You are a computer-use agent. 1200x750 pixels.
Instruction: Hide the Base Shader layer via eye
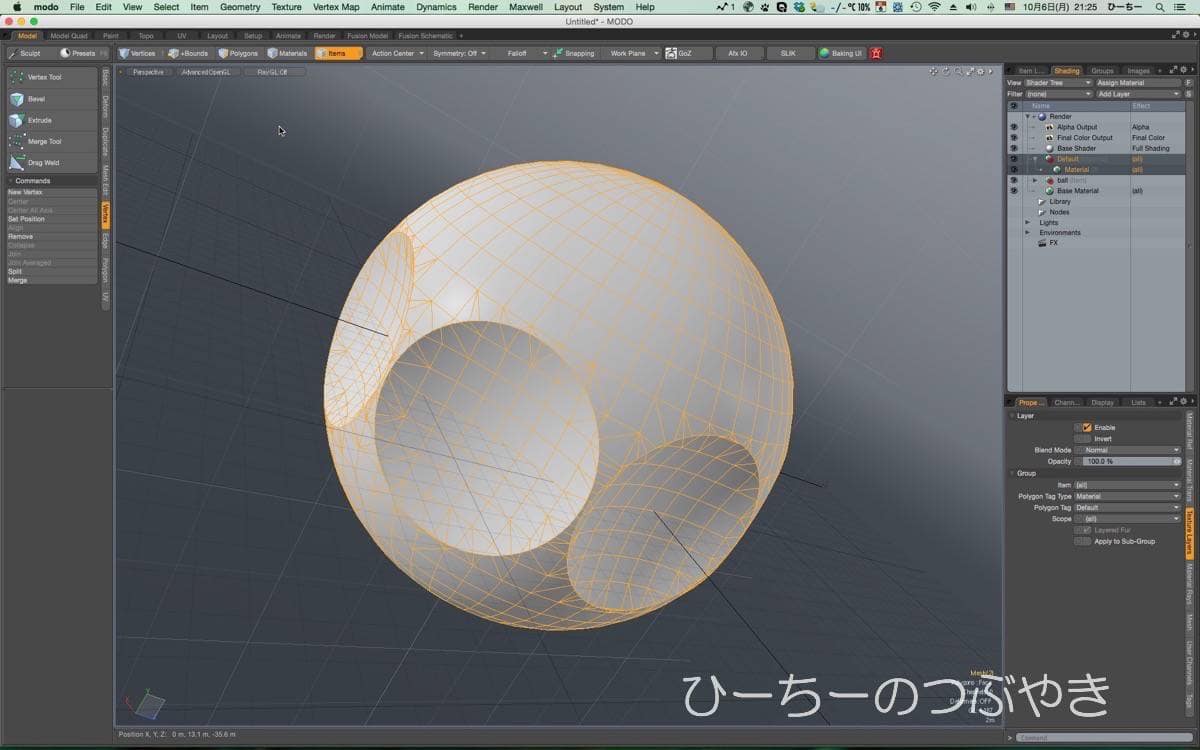coord(1013,148)
